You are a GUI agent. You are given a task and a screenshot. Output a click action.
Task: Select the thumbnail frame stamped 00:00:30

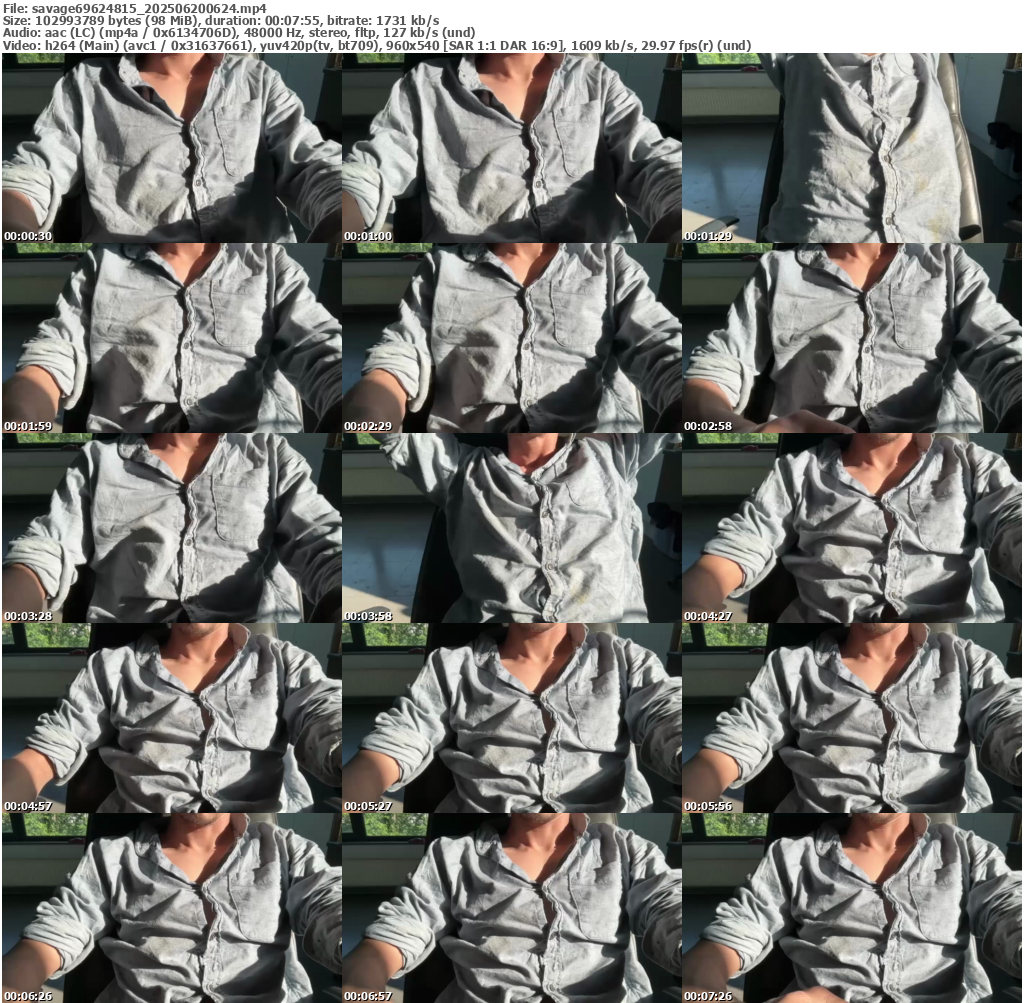[172, 148]
